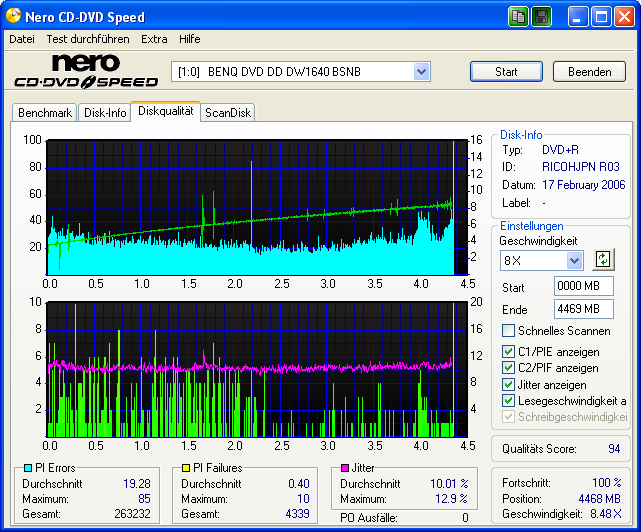
Task: Toggle the Lesegeschwindigkeit checkbox
Action: tap(508, 401)
